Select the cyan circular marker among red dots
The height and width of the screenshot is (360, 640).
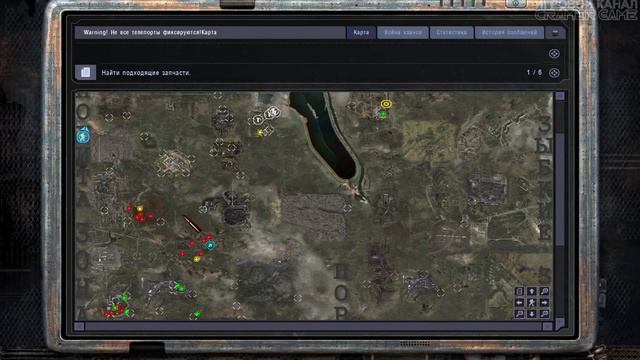(210, 245)
